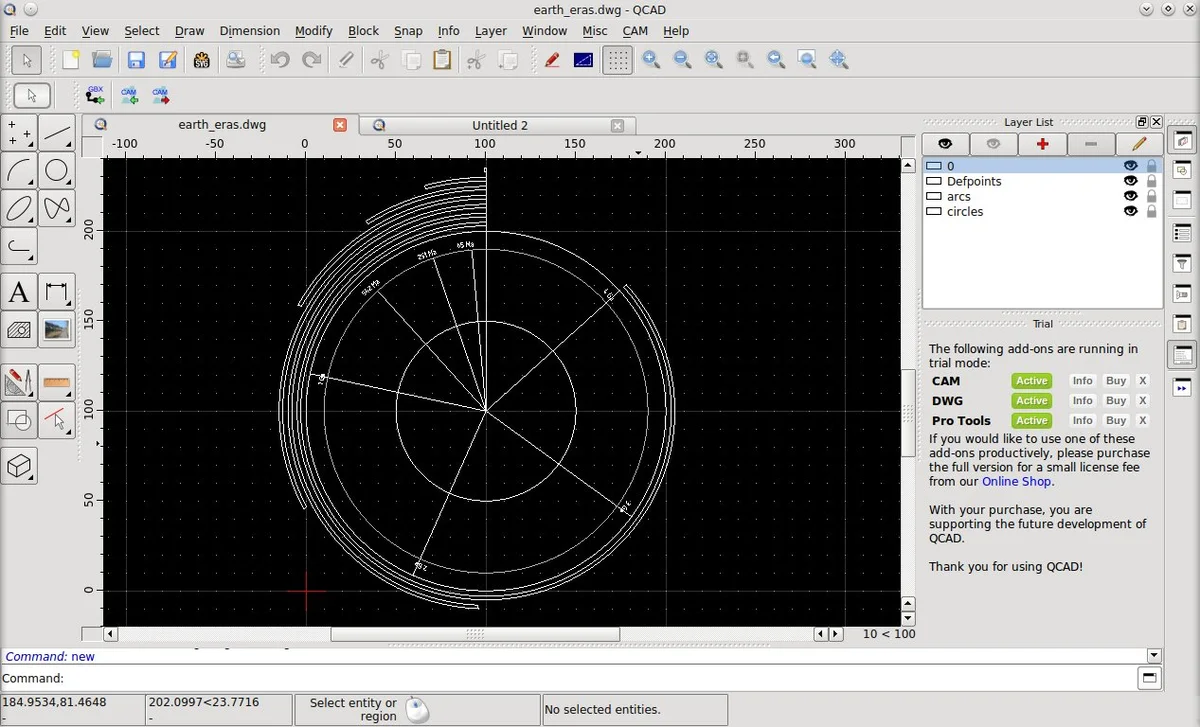The width and height of the screenshot is (1200, 727).
Task: Select the Hatch fill tool
Action: tap(19, 329)
